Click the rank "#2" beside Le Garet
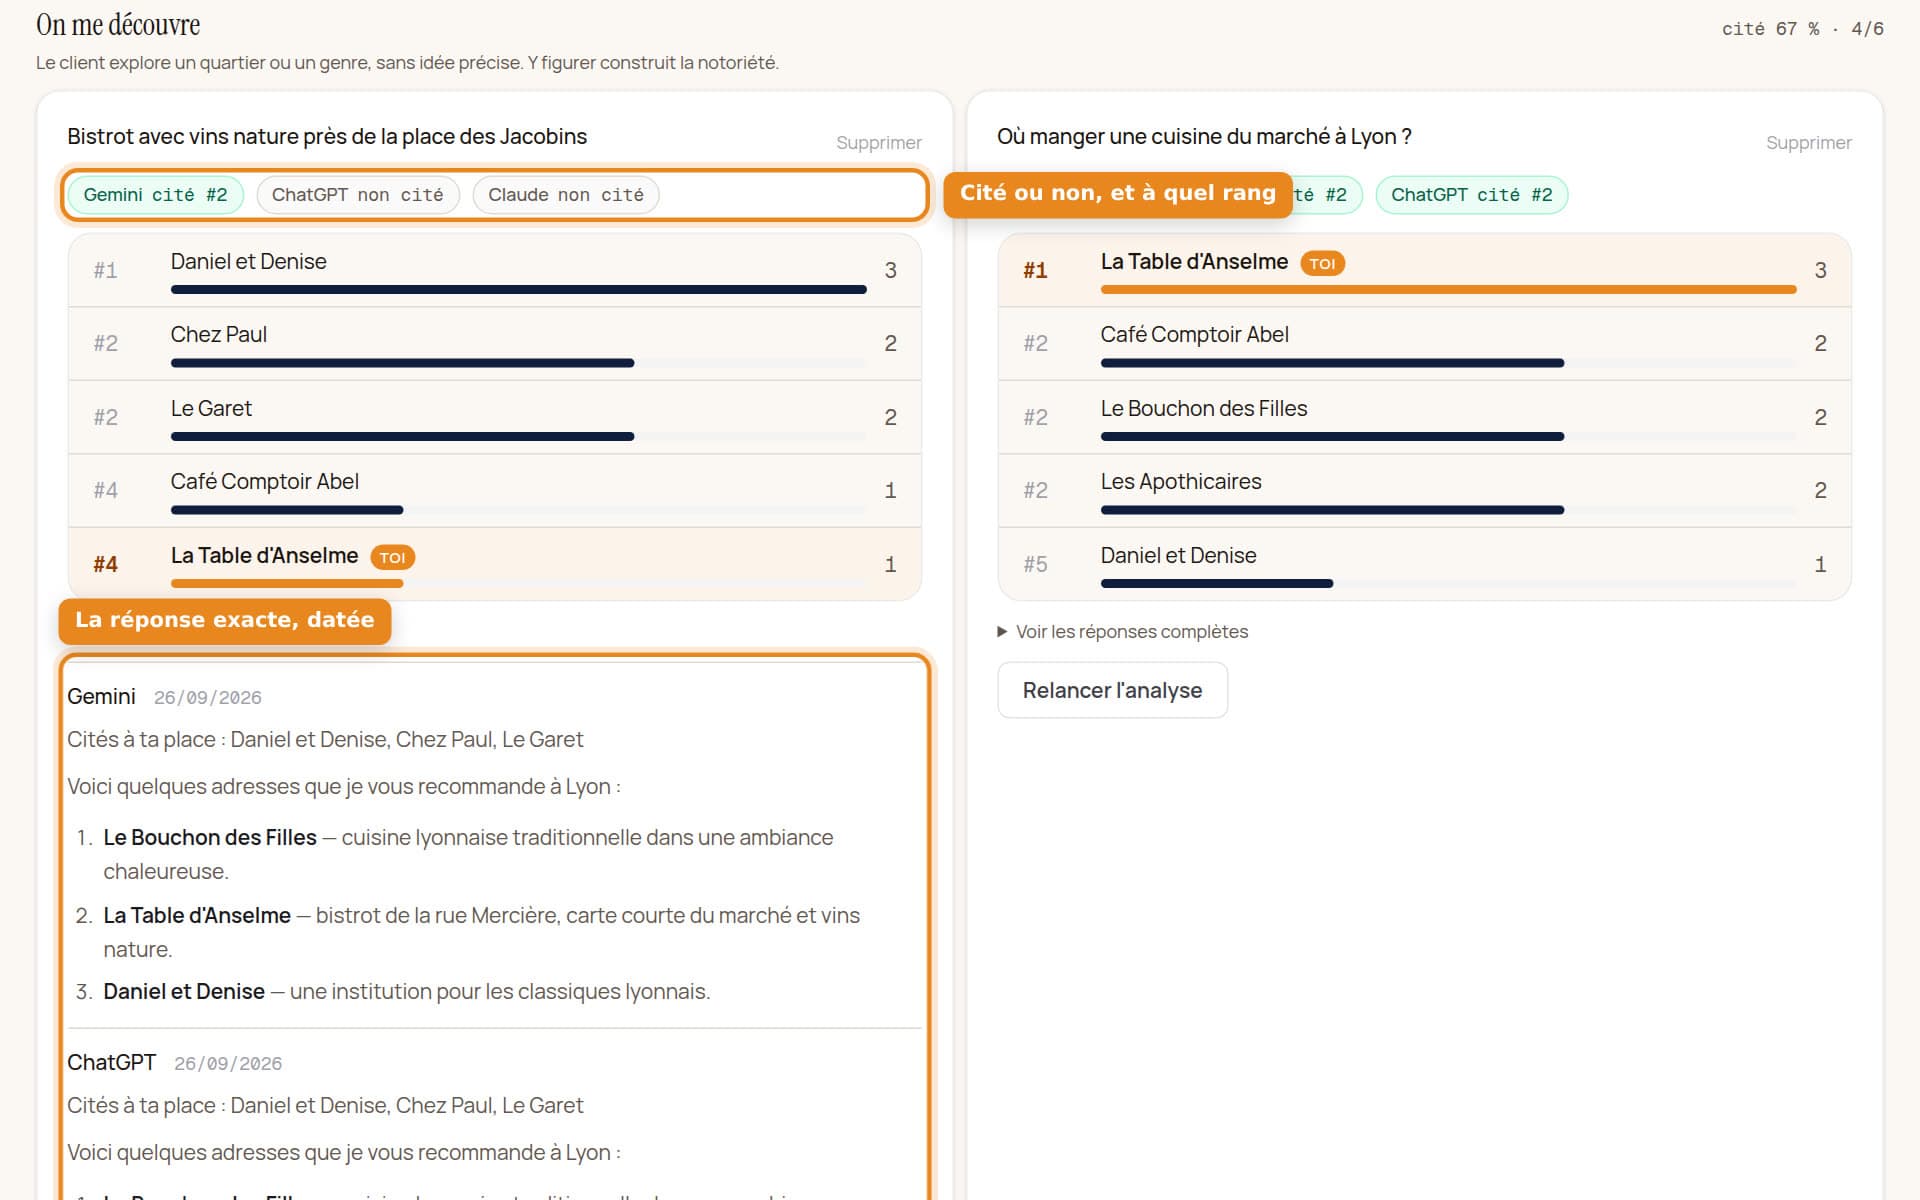The width and height of the screenshot is (1920, 1200). 106,417
